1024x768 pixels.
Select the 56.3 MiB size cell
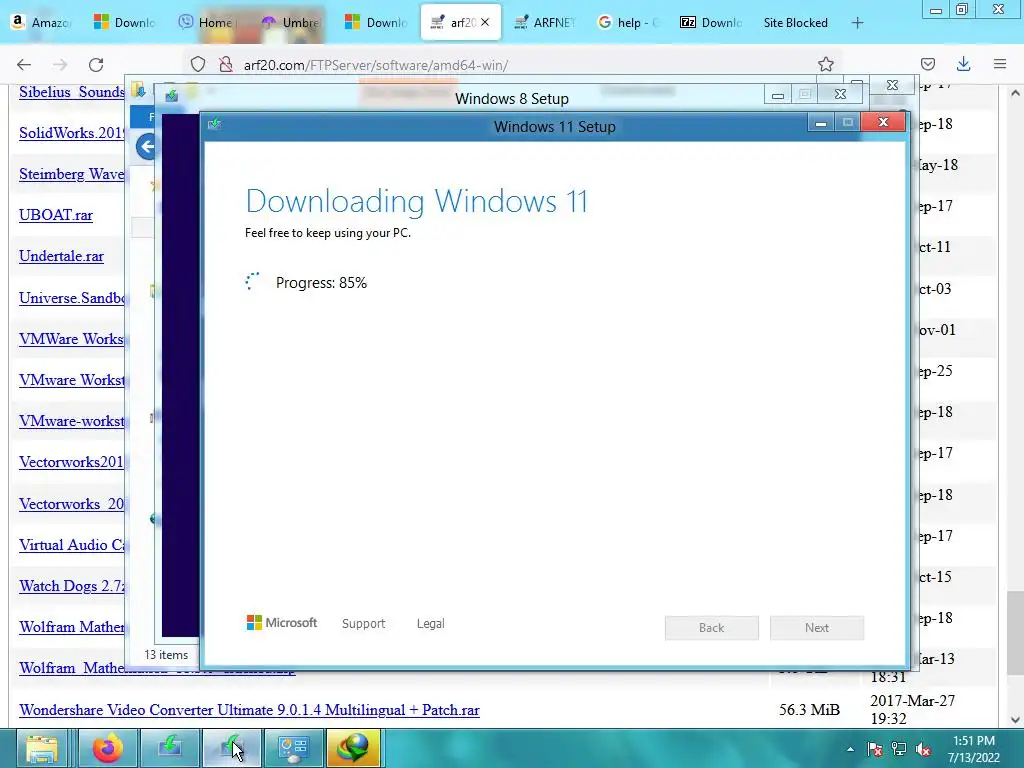tap(809, 709)
